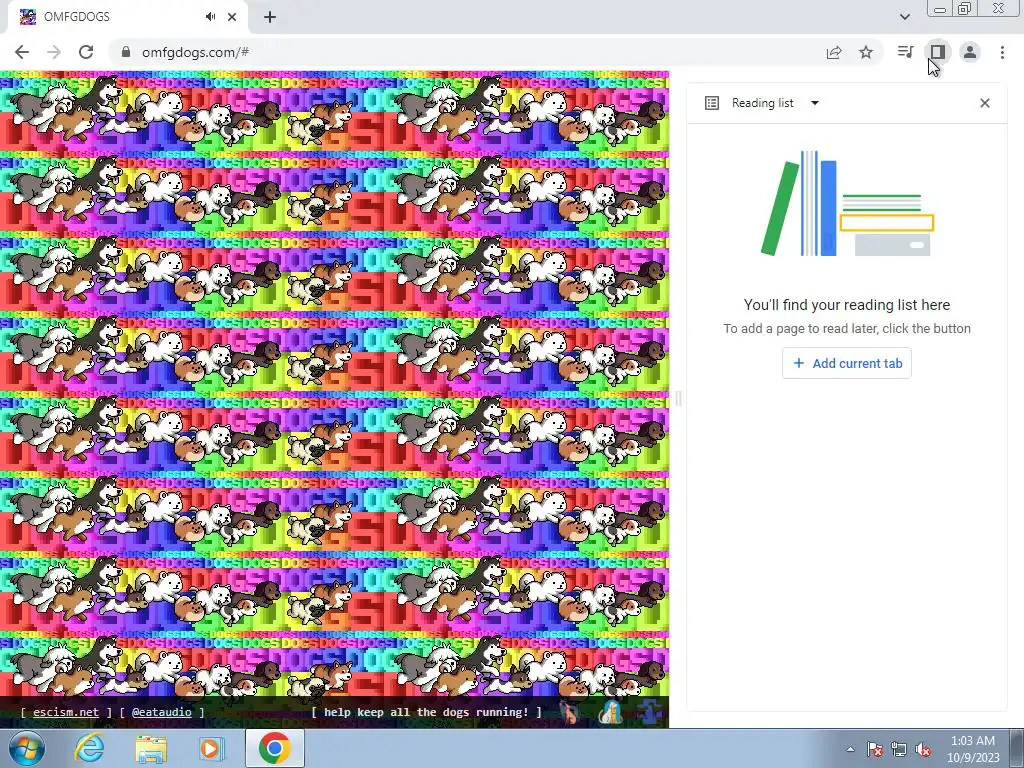Launch Internet Explorer from the taskbar
Screen dimensions: 1024x768
click(x=89, y=748)
